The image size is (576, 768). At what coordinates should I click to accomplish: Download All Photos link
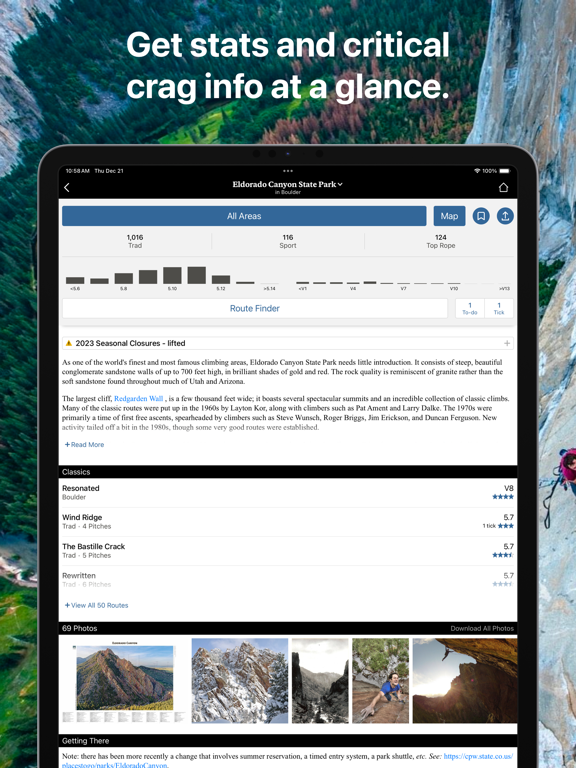(482, 628)
